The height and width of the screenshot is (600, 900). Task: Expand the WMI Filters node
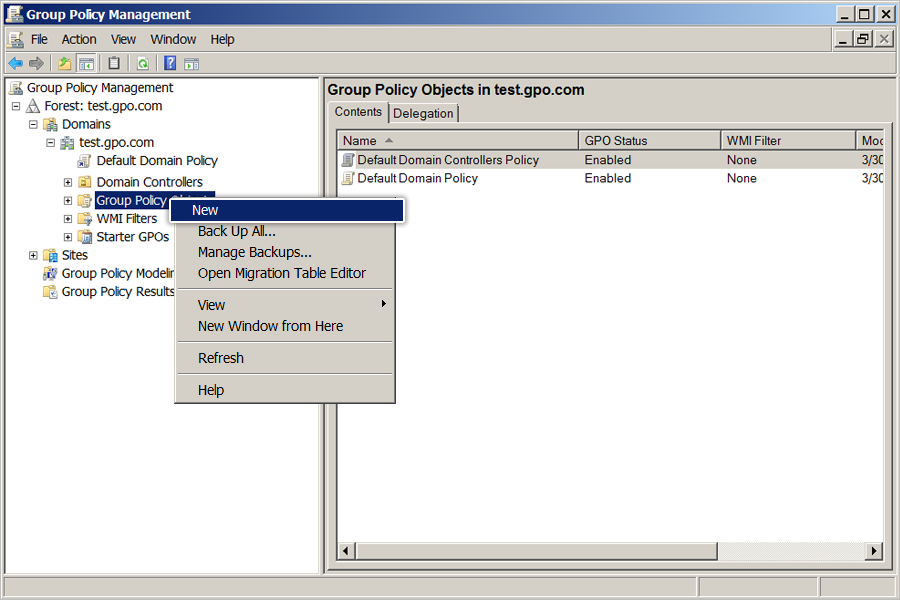tap(68, 219)
